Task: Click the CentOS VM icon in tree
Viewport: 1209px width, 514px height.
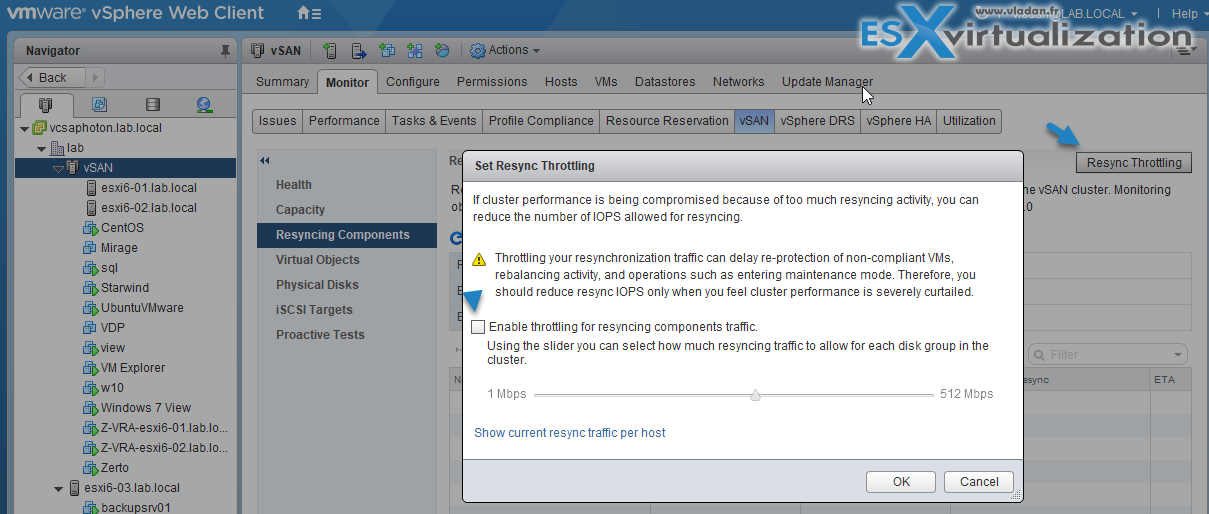Action: pyautogui.click(x=91, y=228)
